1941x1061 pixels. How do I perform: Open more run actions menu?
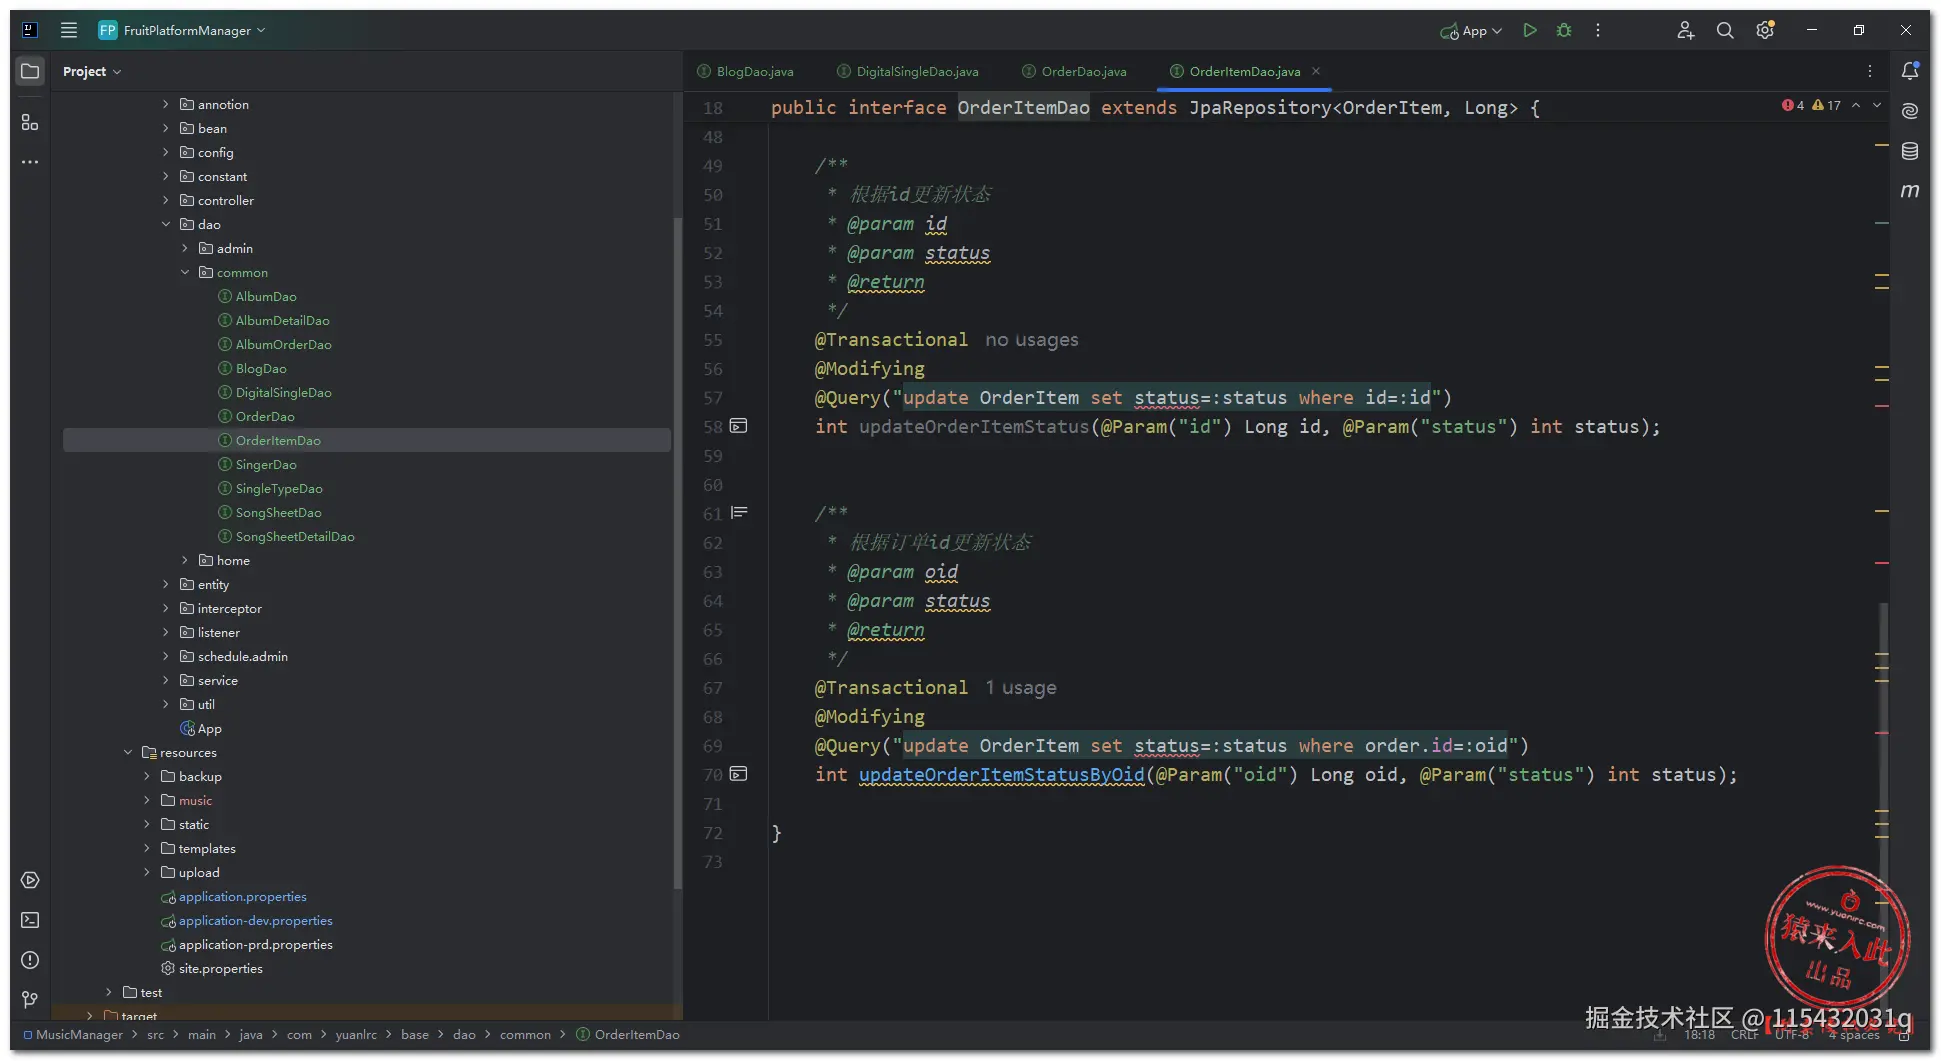(1598, 30)
